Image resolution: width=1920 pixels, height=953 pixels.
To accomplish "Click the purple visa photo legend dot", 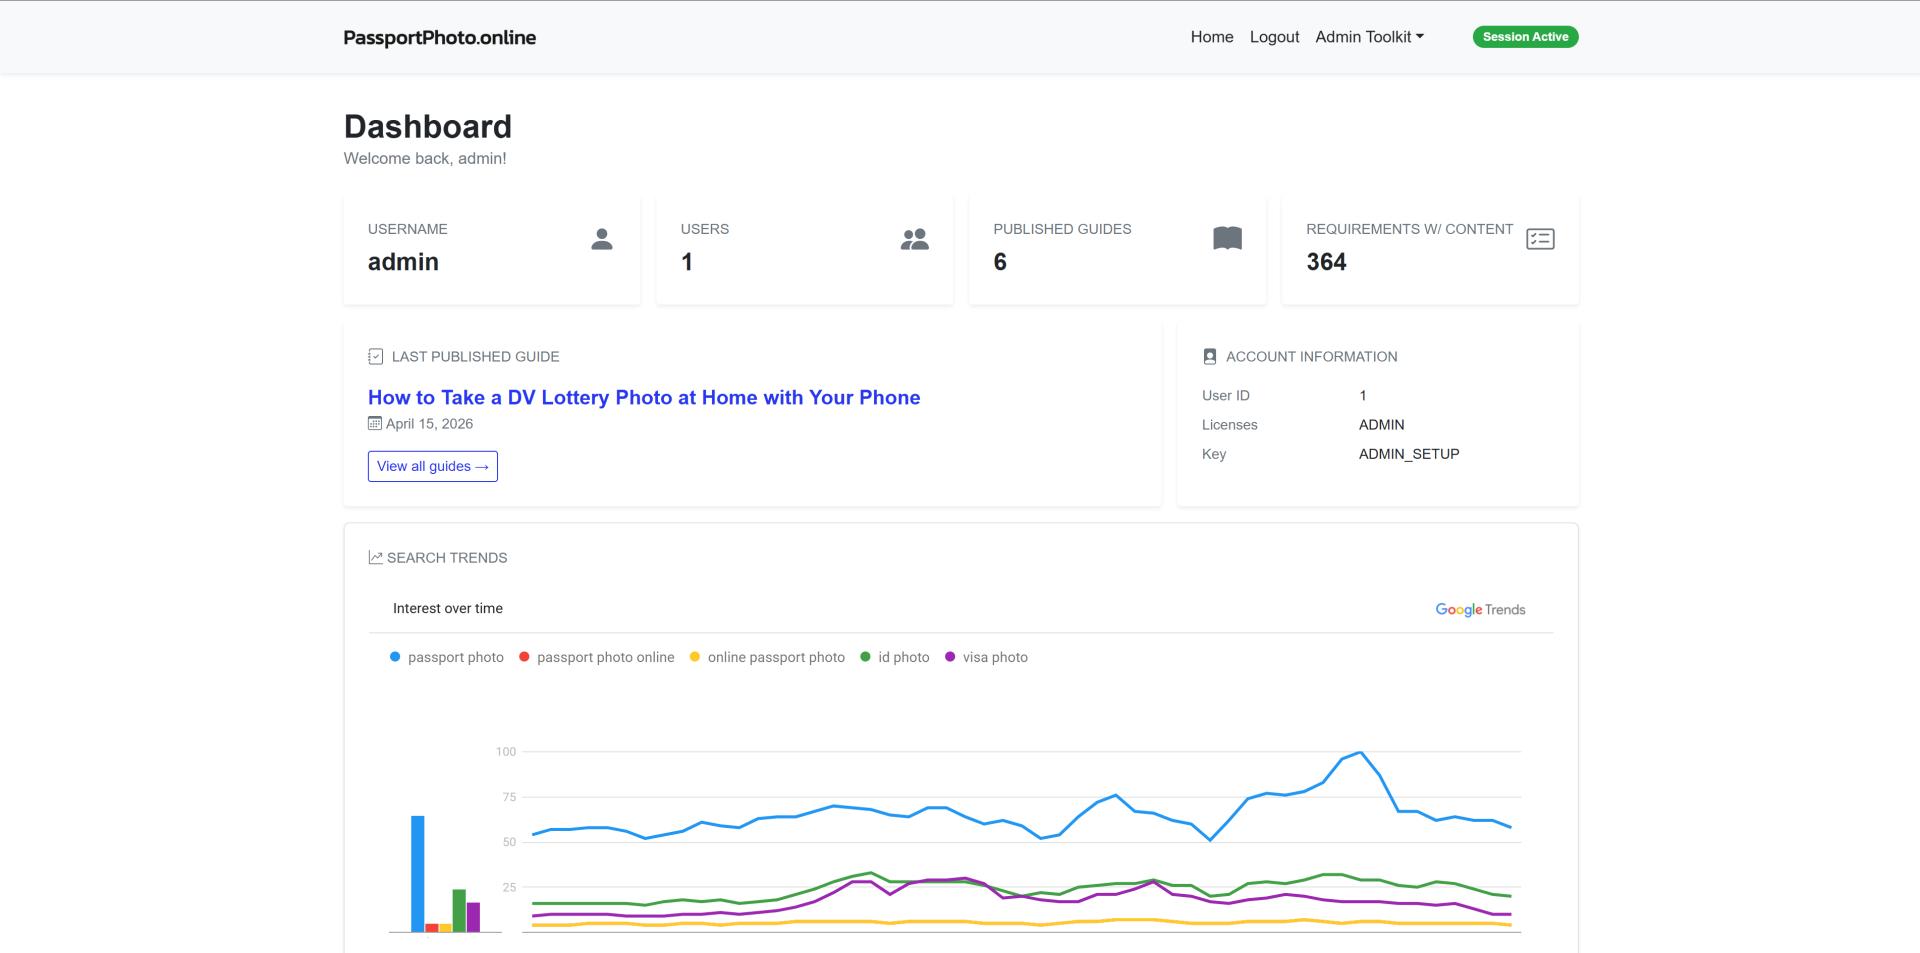I will 950,657.
